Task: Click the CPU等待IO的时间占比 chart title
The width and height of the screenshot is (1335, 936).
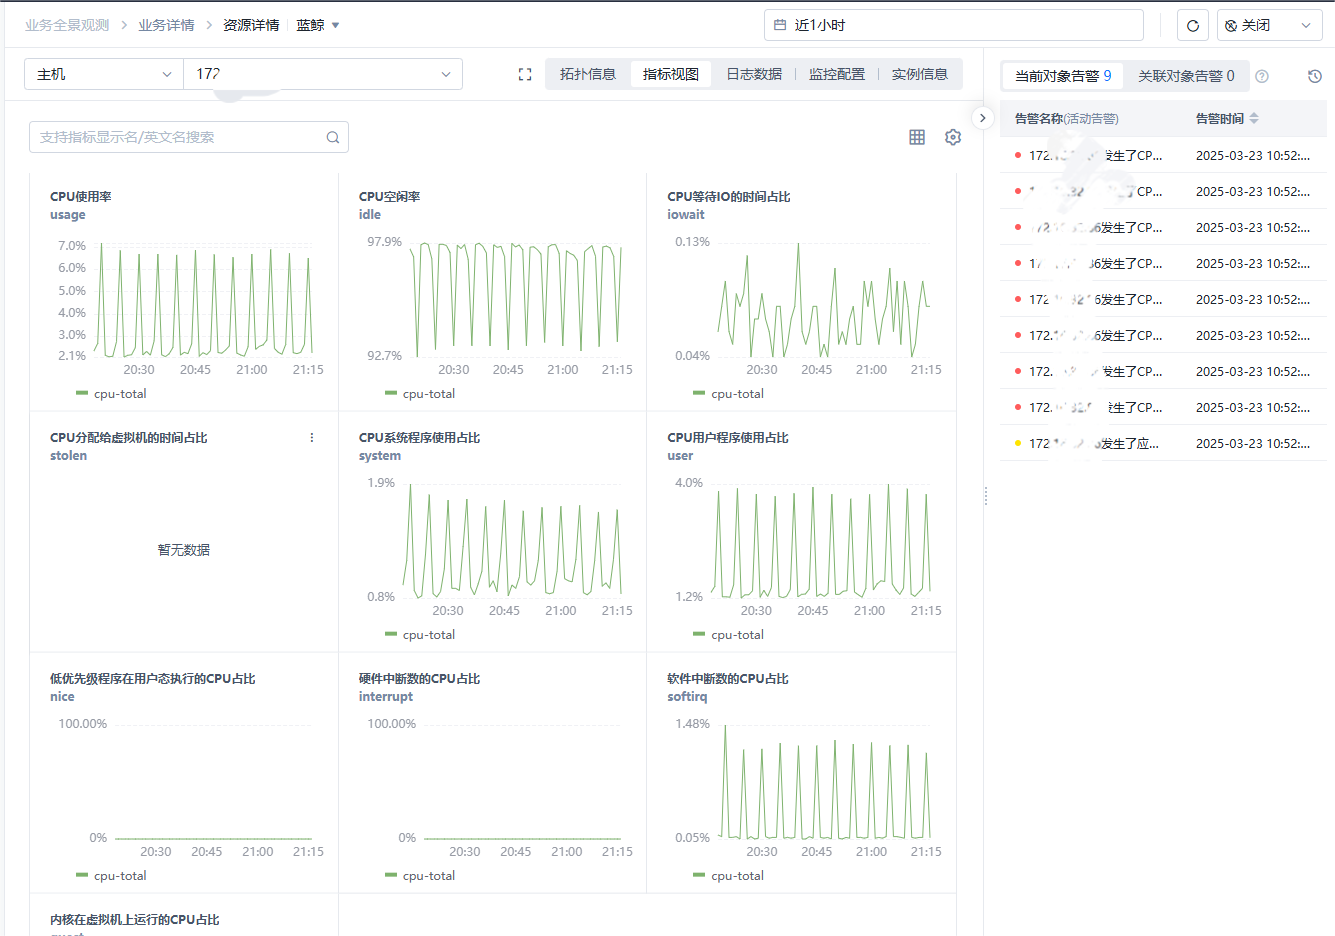Action: pyautogui.click(x=729, y=197)
